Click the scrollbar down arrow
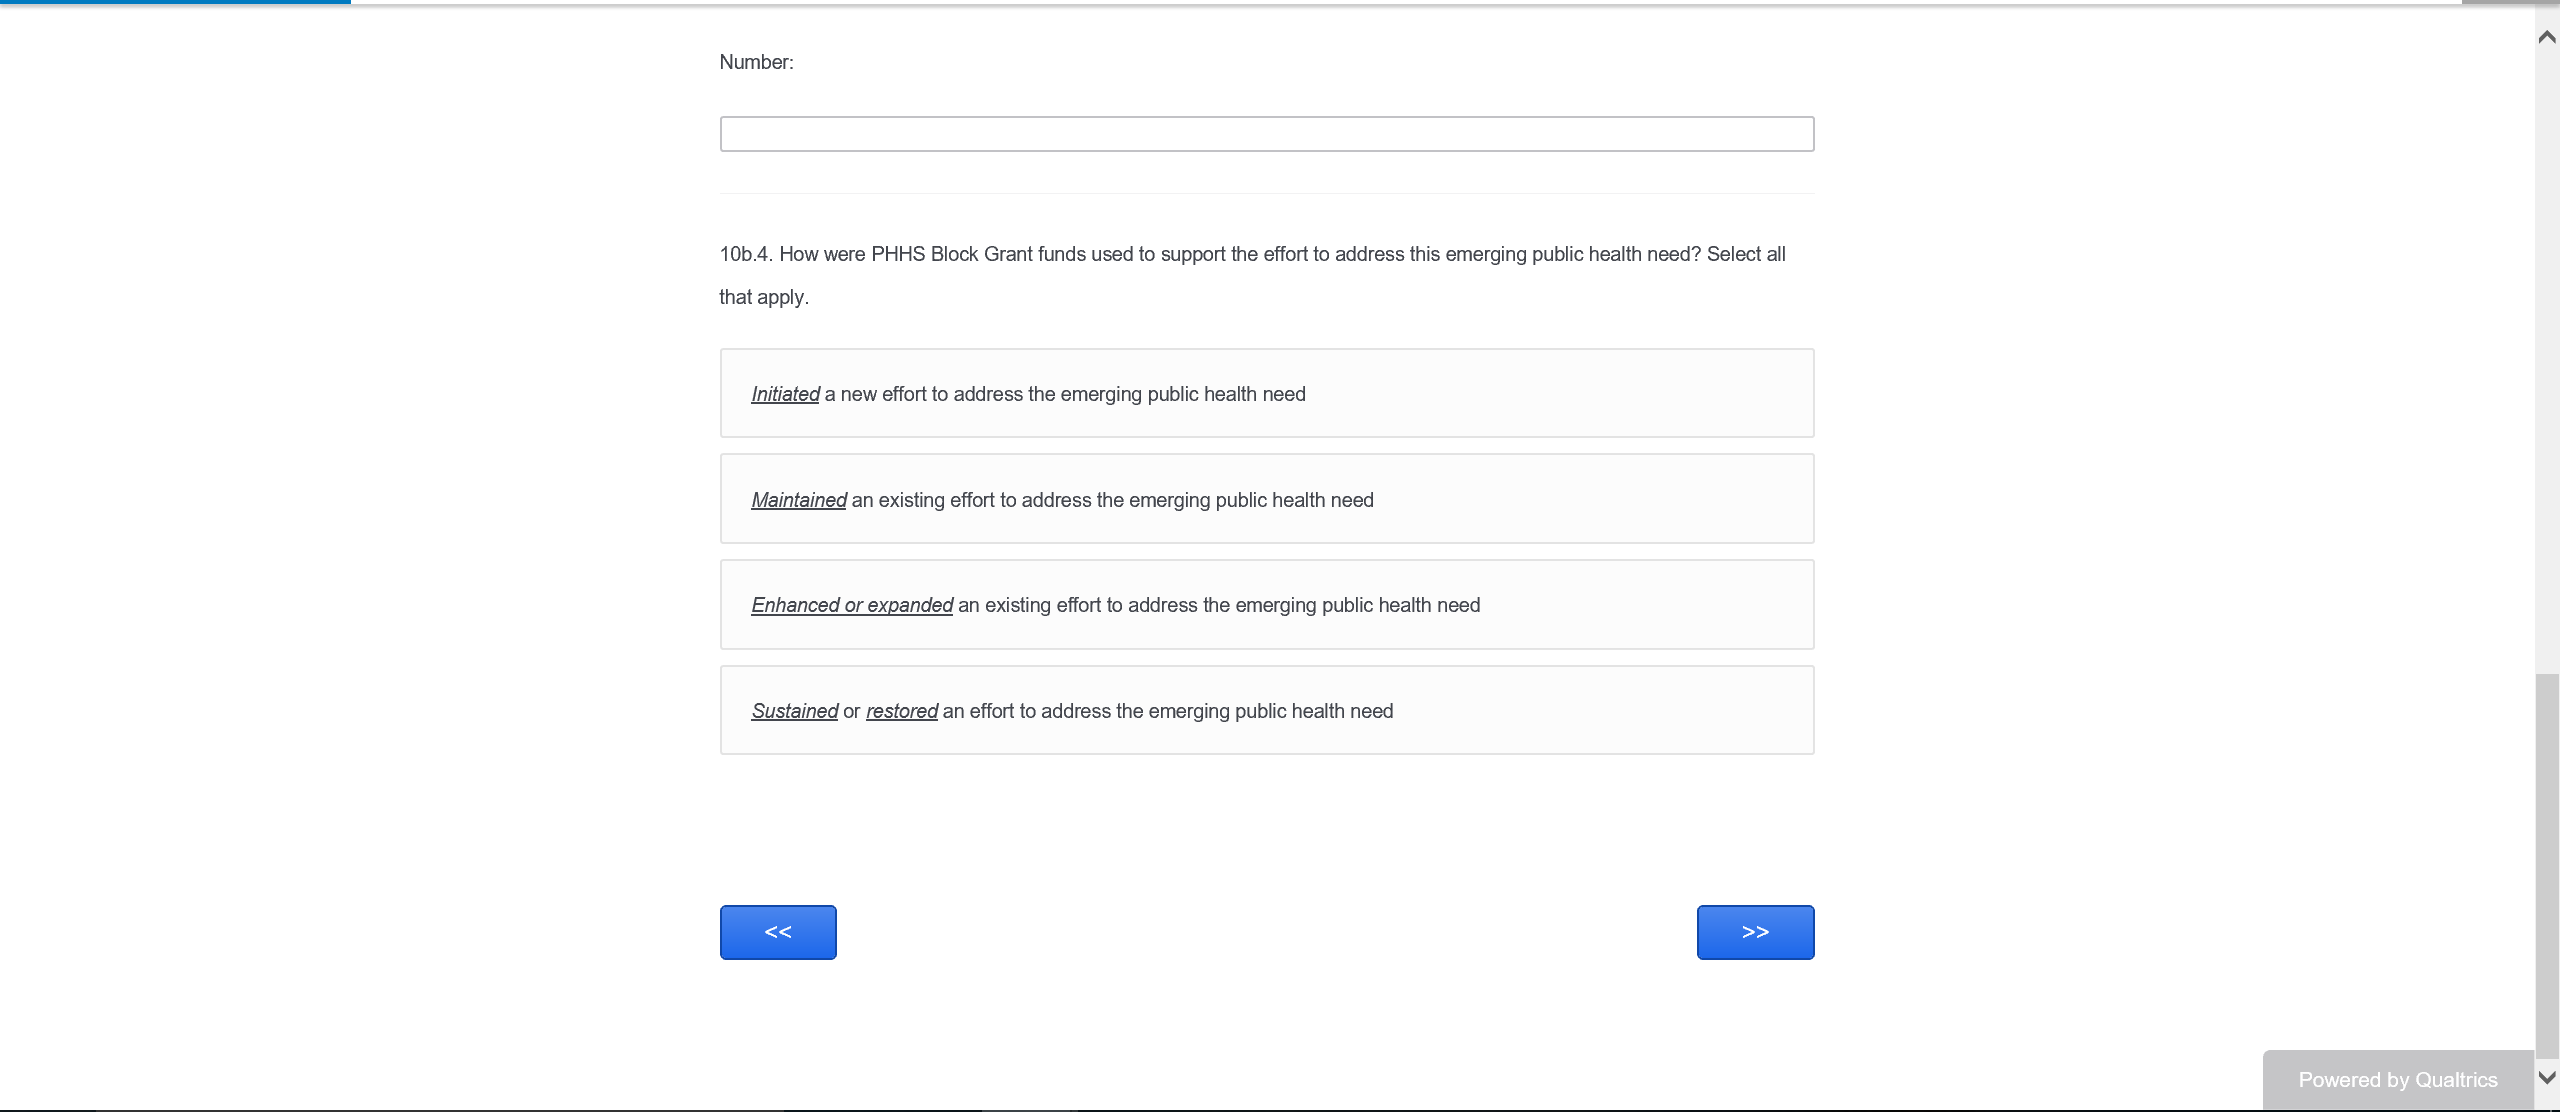This screenshot has width=2560, height=1112. 2546,1078
